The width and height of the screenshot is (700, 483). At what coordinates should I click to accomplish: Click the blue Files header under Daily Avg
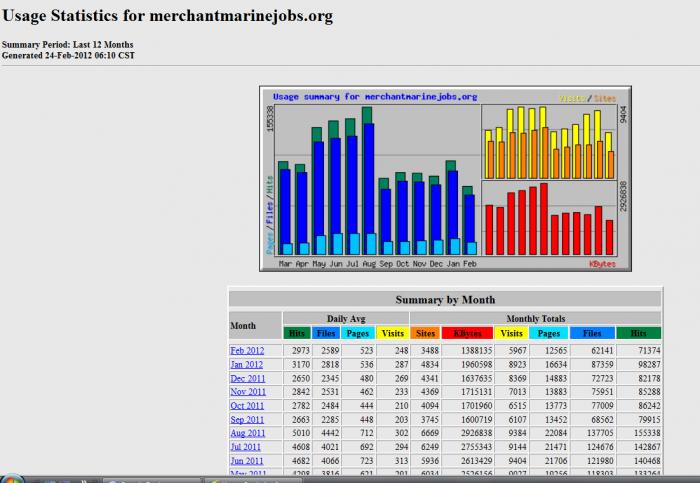[x=326, y=333]
